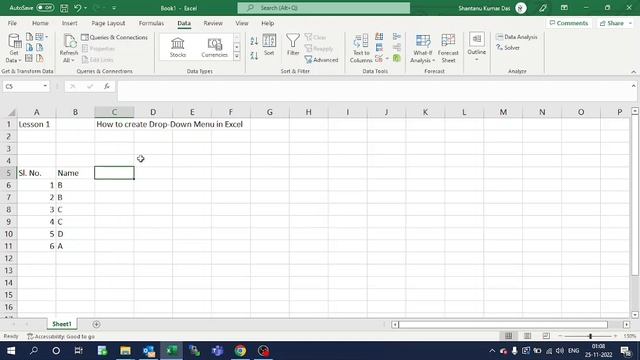Click the Select All corner triangle
The height and width of the screenshot is (360, 640).
click(11, 112)
